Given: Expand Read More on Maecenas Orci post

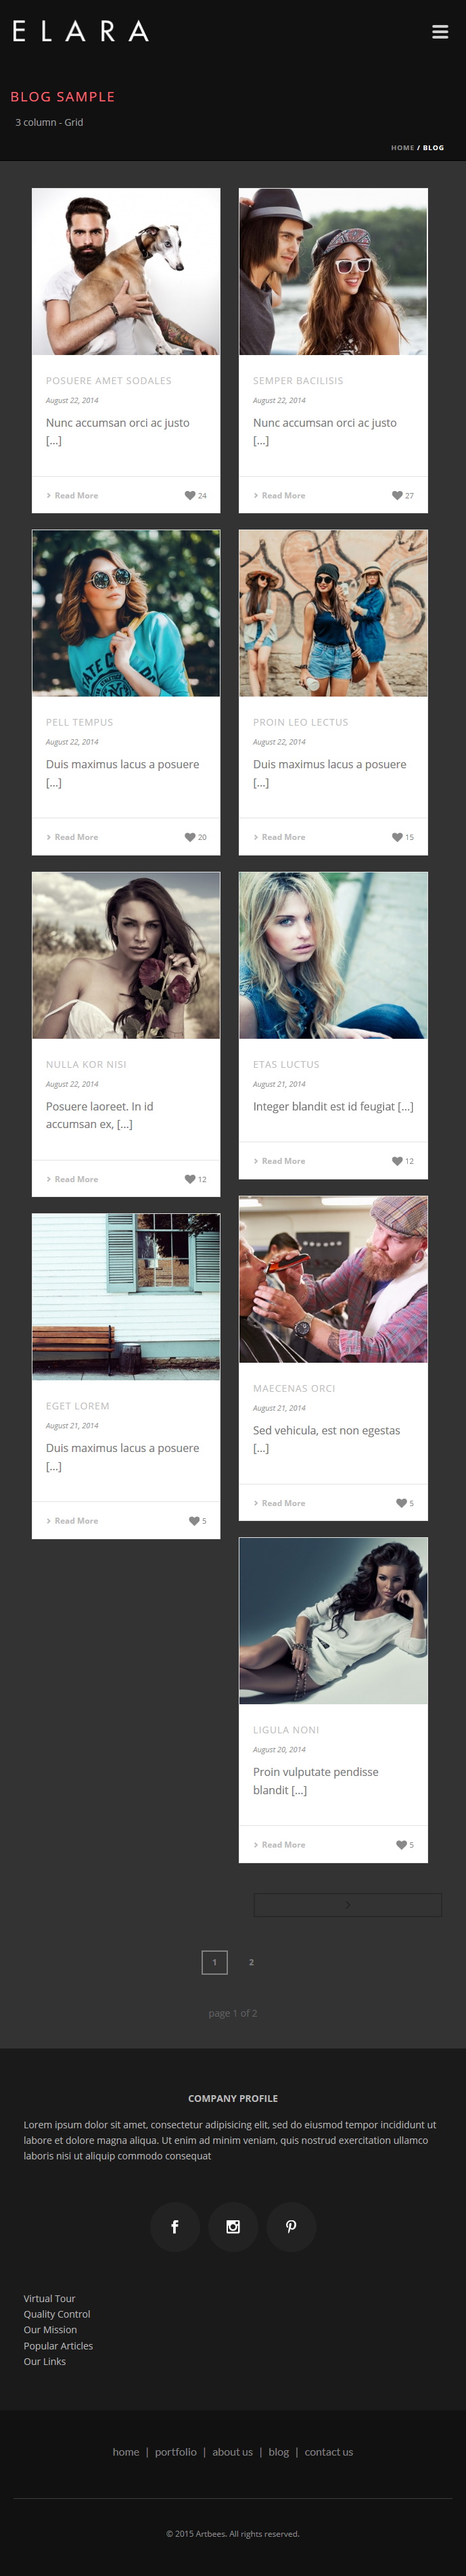Looking at the screenshot, I should point(279,1503).
